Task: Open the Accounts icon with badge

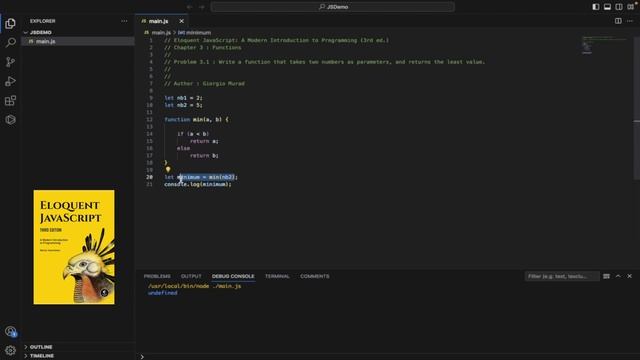Action: (x=10, y=331)
